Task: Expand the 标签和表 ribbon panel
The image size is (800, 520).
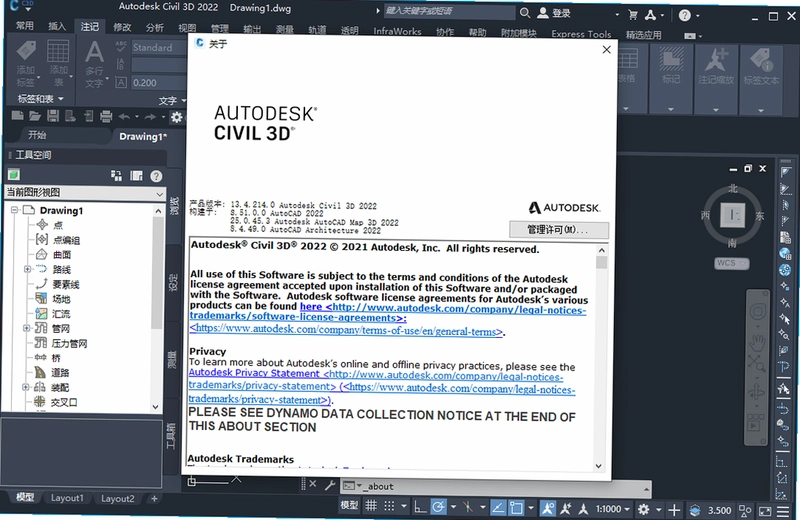Action: [40, 98]
